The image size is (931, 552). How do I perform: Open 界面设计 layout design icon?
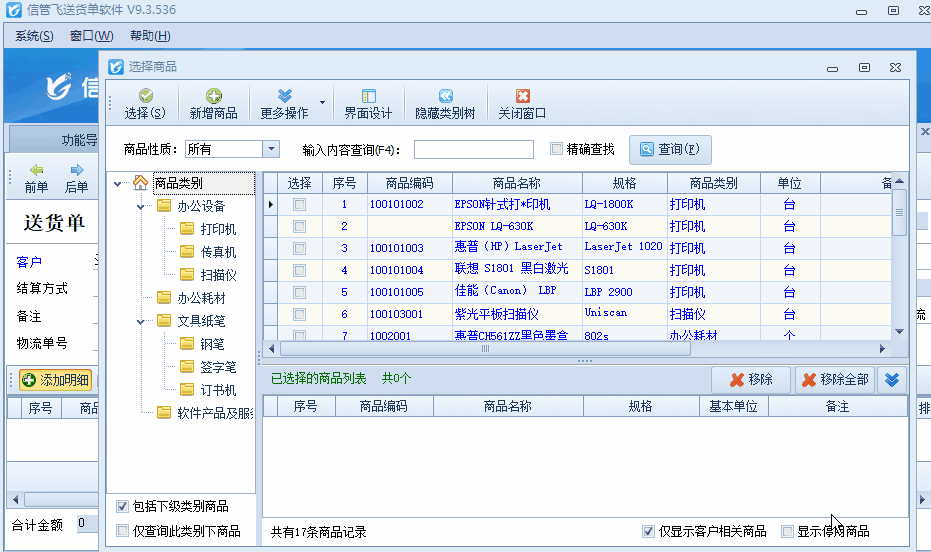click(368, 96)
